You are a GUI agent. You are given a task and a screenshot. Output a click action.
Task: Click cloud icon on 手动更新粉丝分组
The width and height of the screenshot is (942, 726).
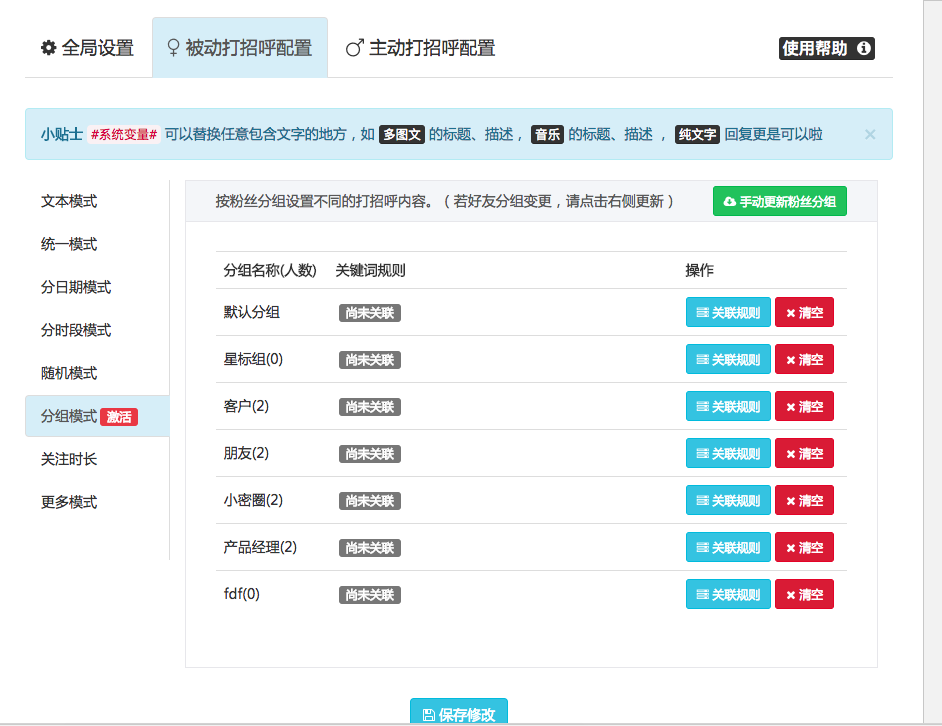(729, 202)
